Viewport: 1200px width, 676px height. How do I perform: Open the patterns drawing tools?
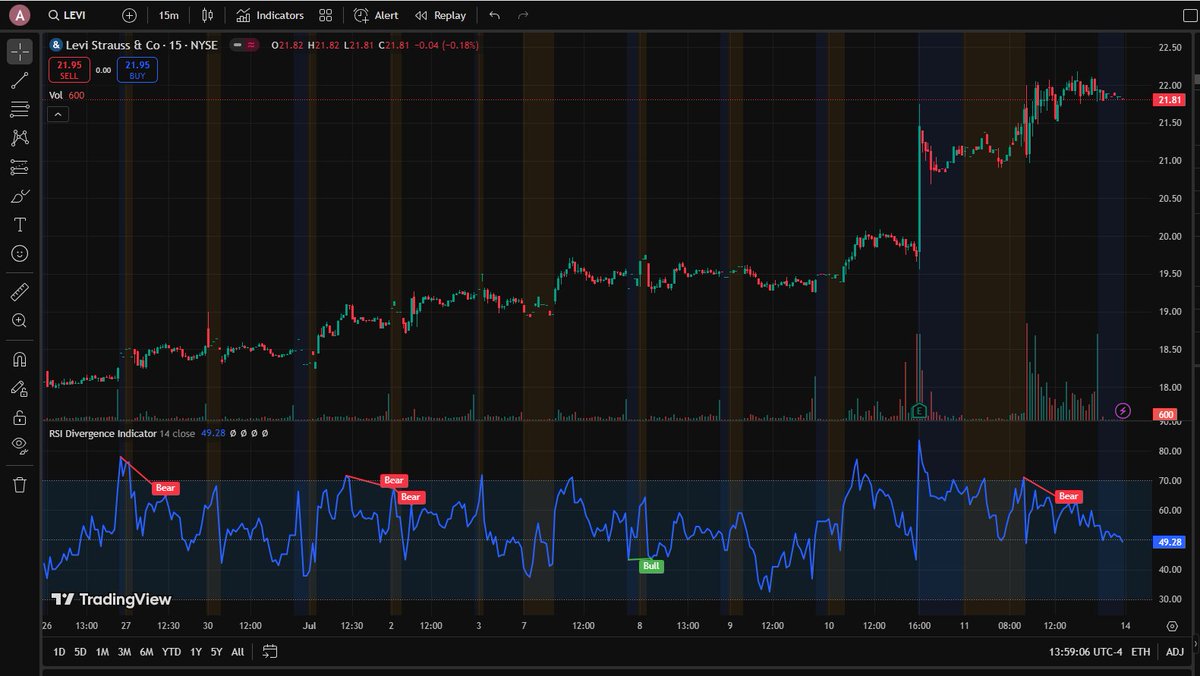point(20,138)
